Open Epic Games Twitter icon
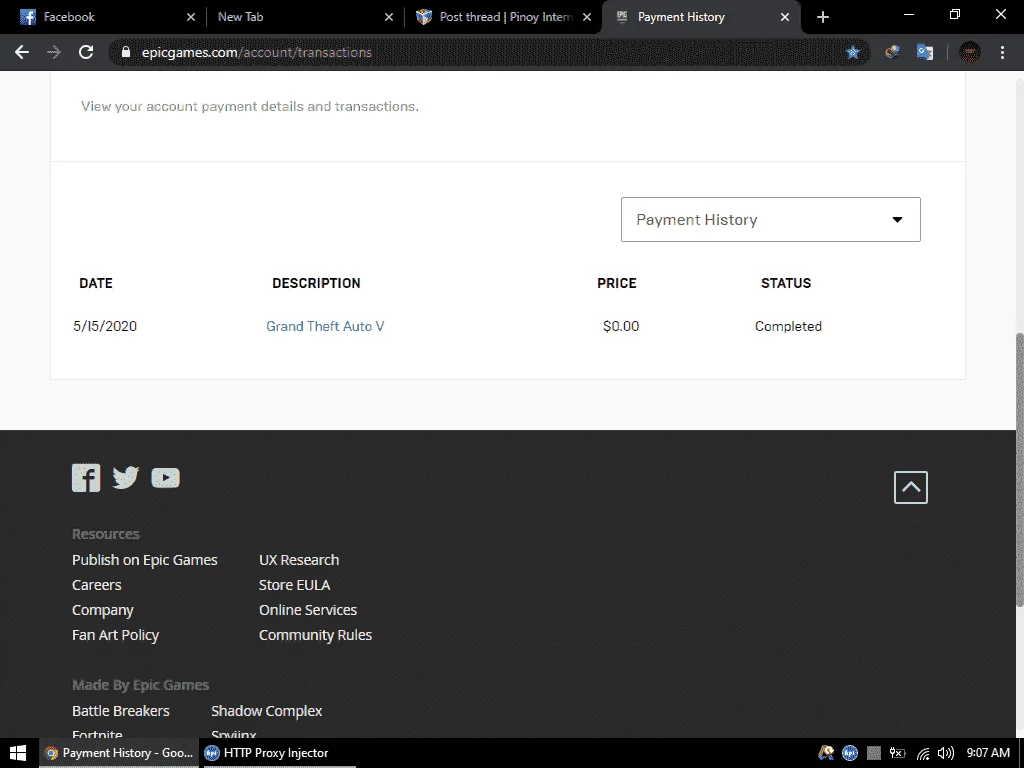 pos(125,477)
